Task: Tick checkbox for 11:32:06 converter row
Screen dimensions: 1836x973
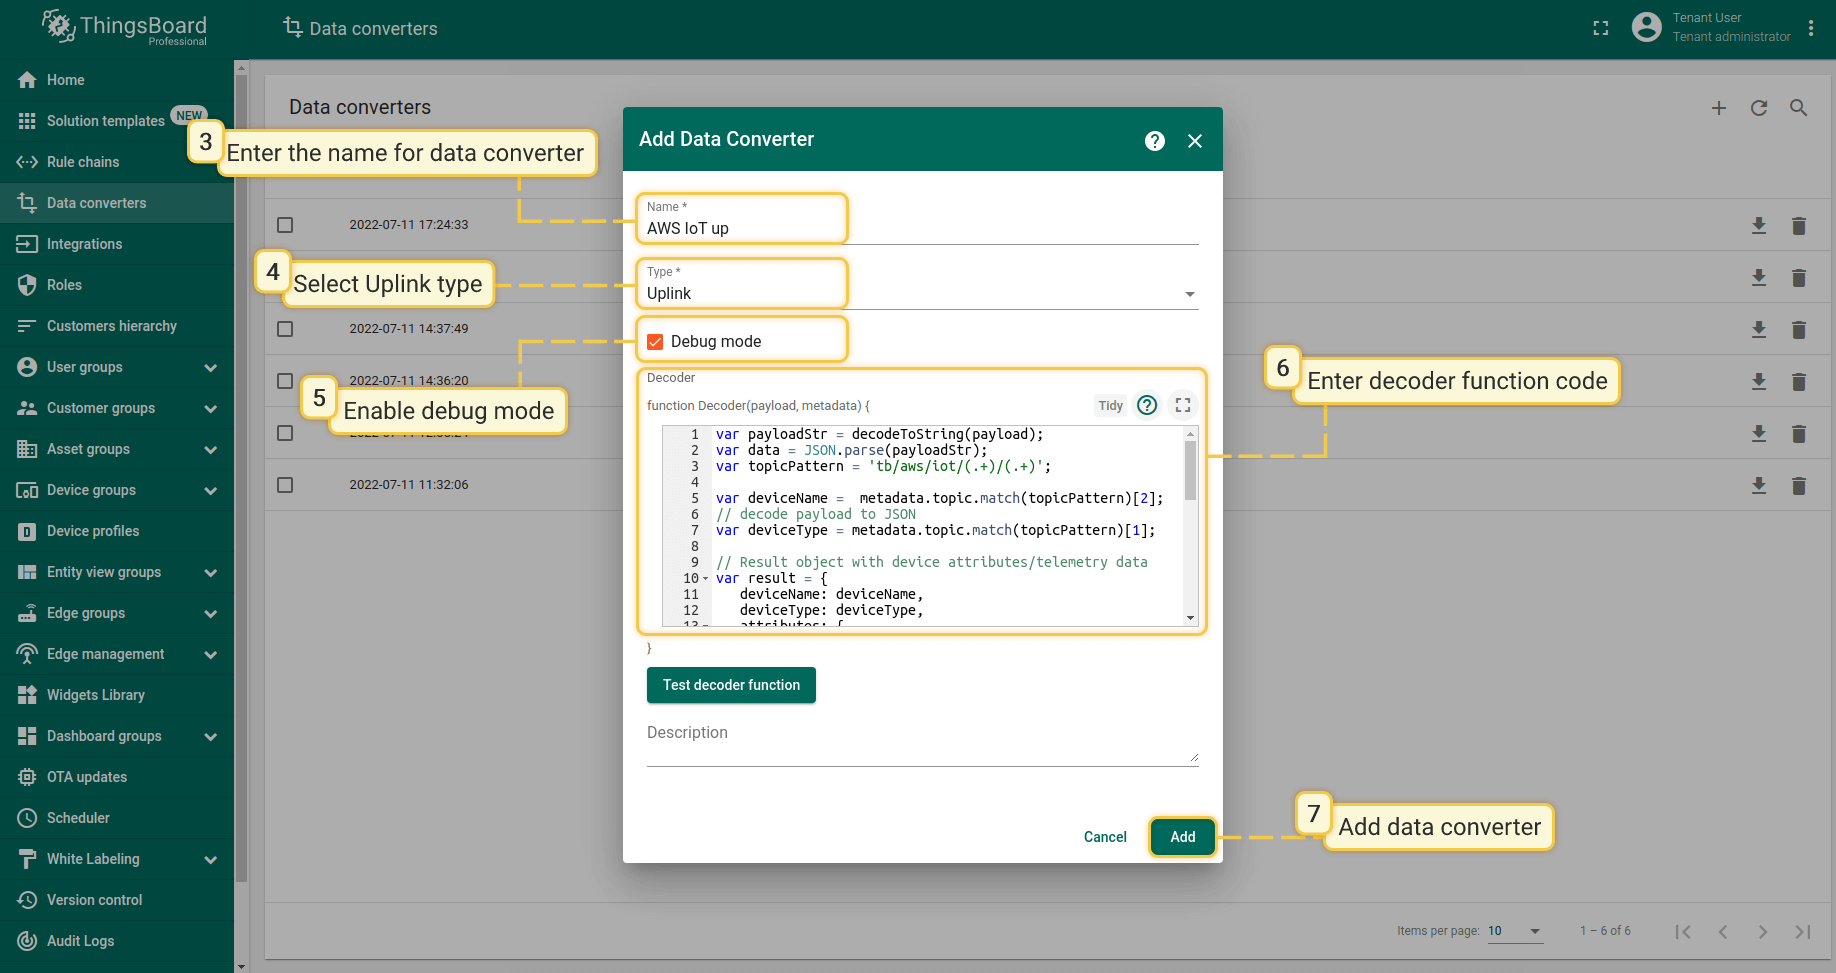Action: pos(285,485)
